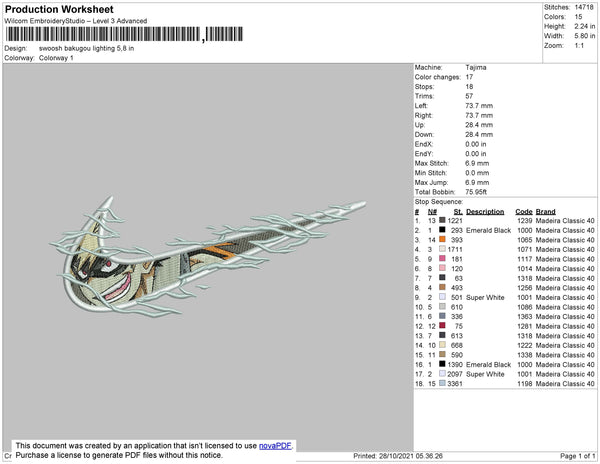Screen dimensions: 600x464
Task: Click the light pink swatch in stop 6
Action: coord(442,268)
